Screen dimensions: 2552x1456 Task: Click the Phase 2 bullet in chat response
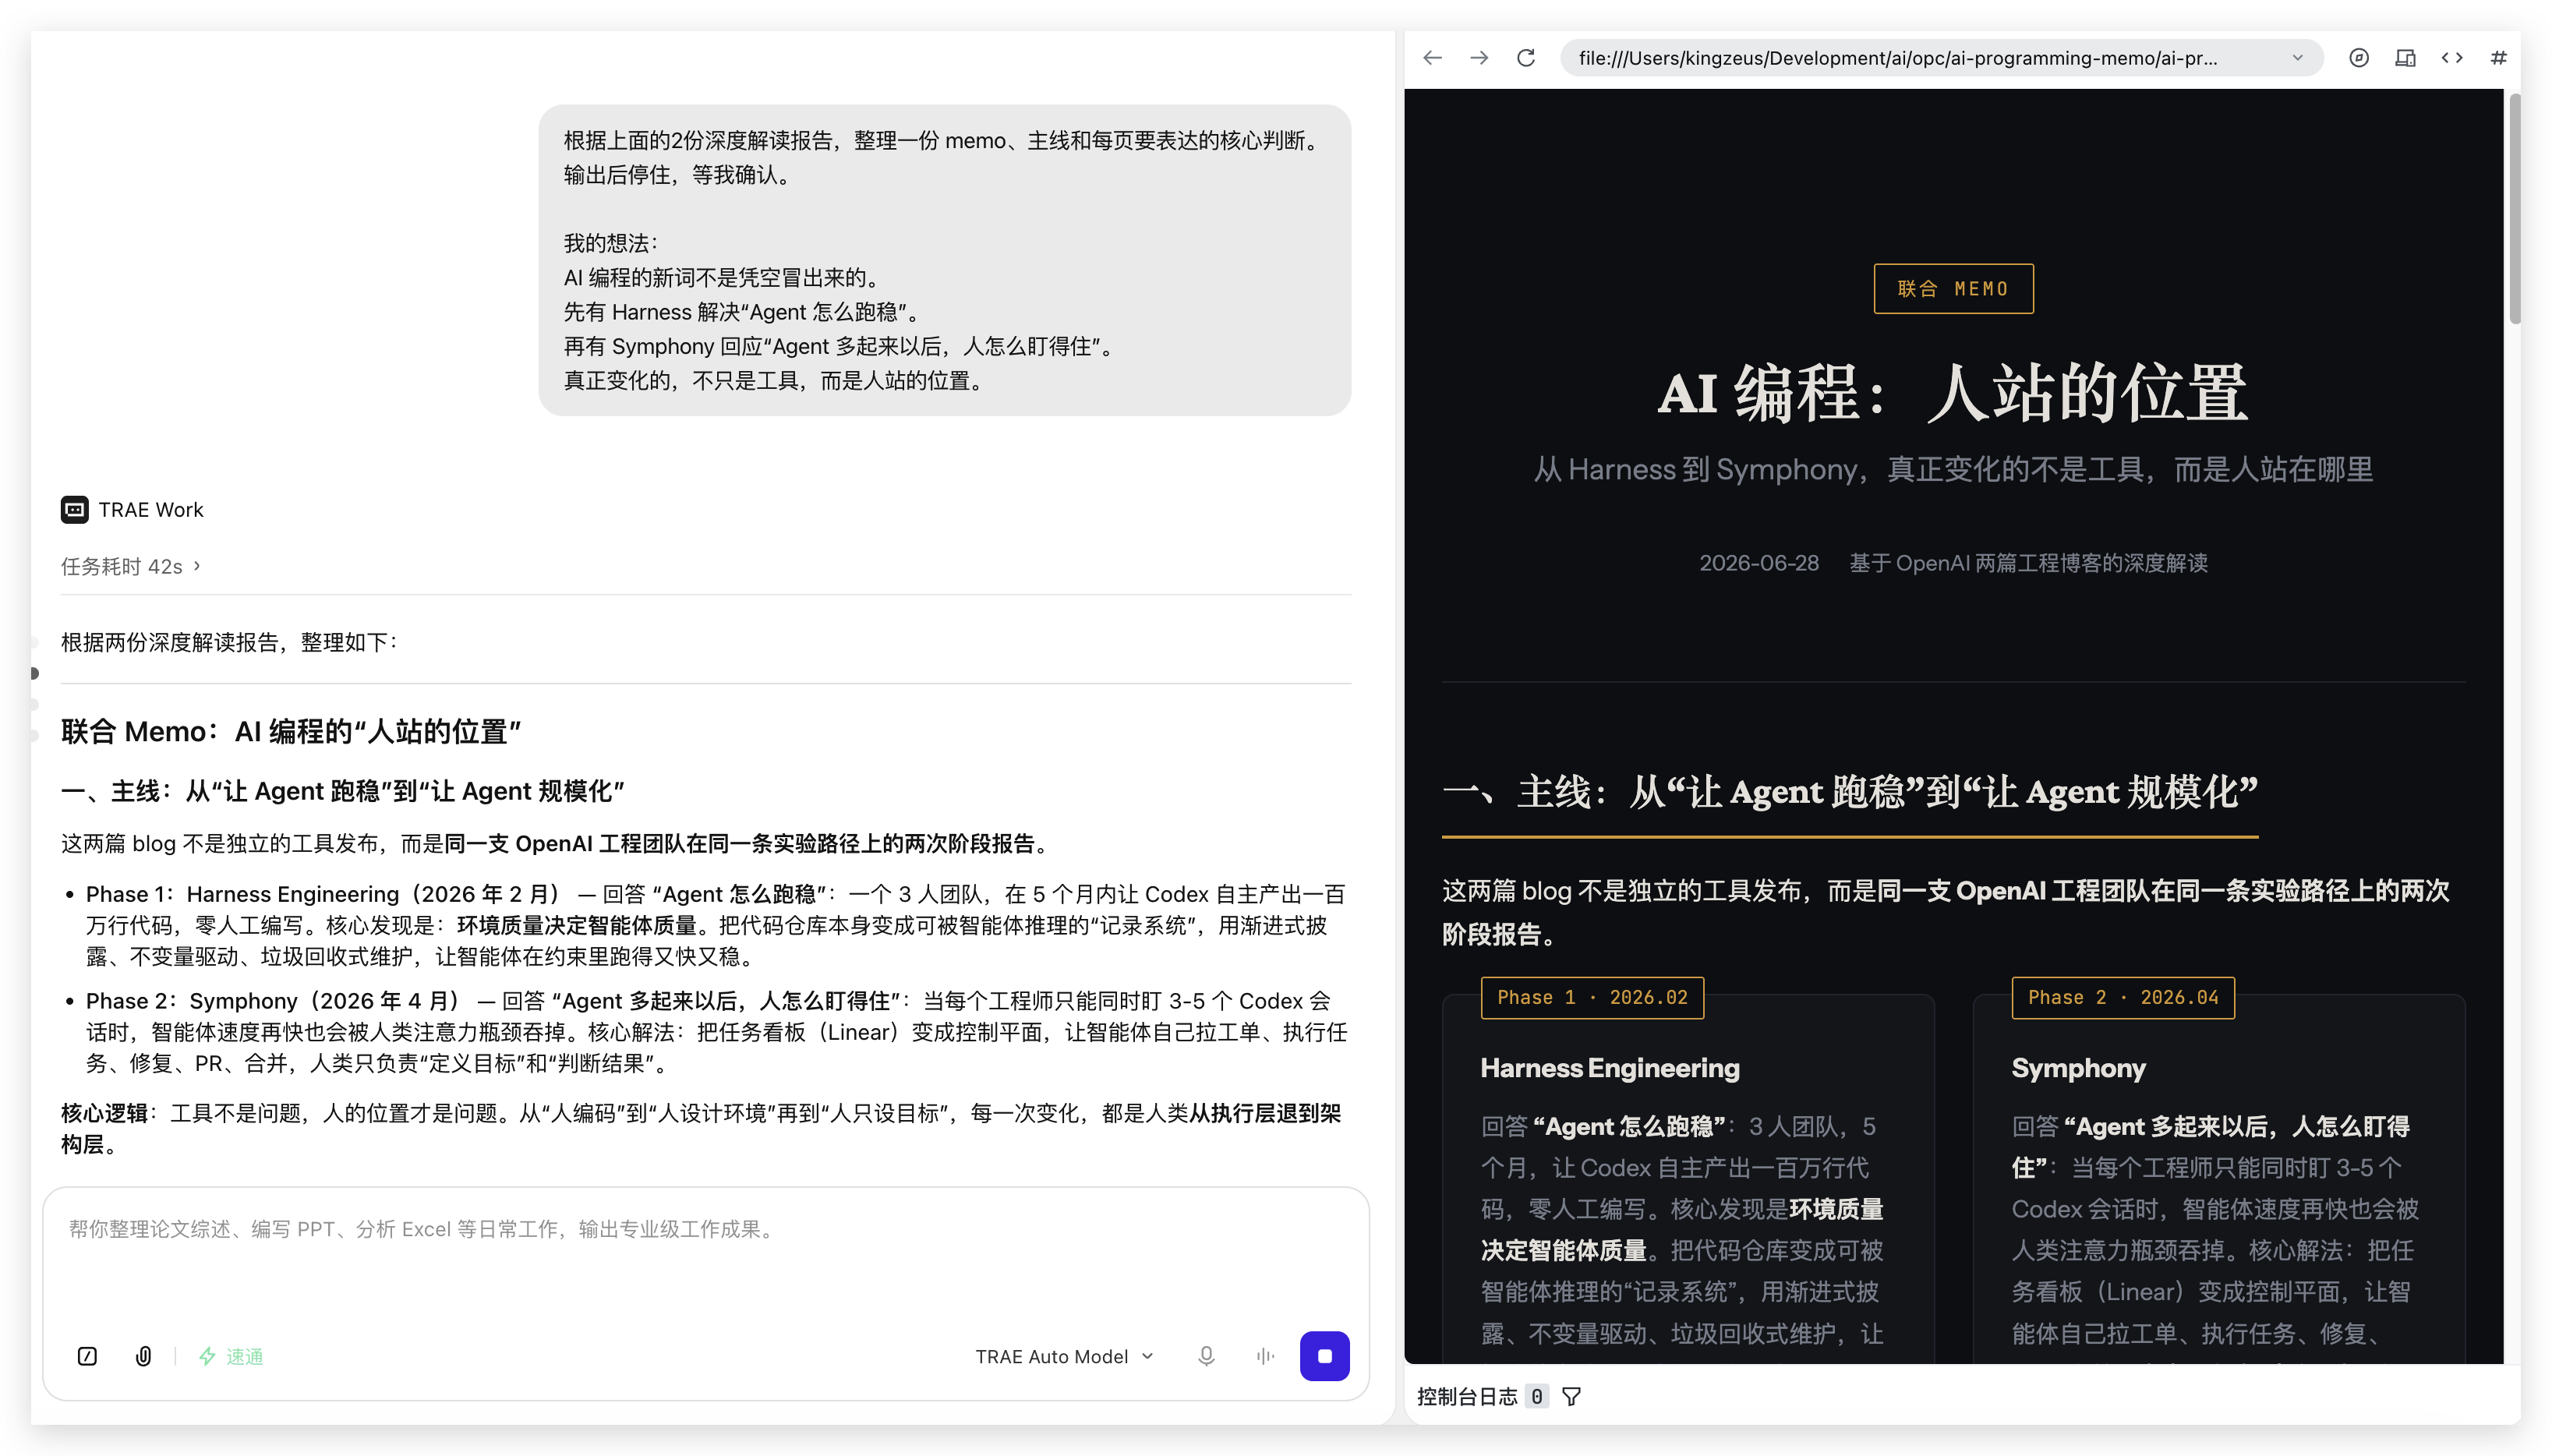[715, 1031]
